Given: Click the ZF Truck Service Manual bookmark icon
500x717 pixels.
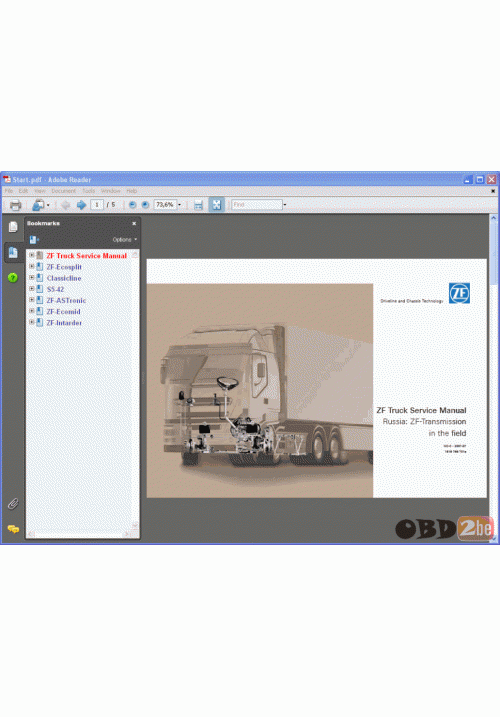Looking at the screenshot, I should (x=40, y=256).
